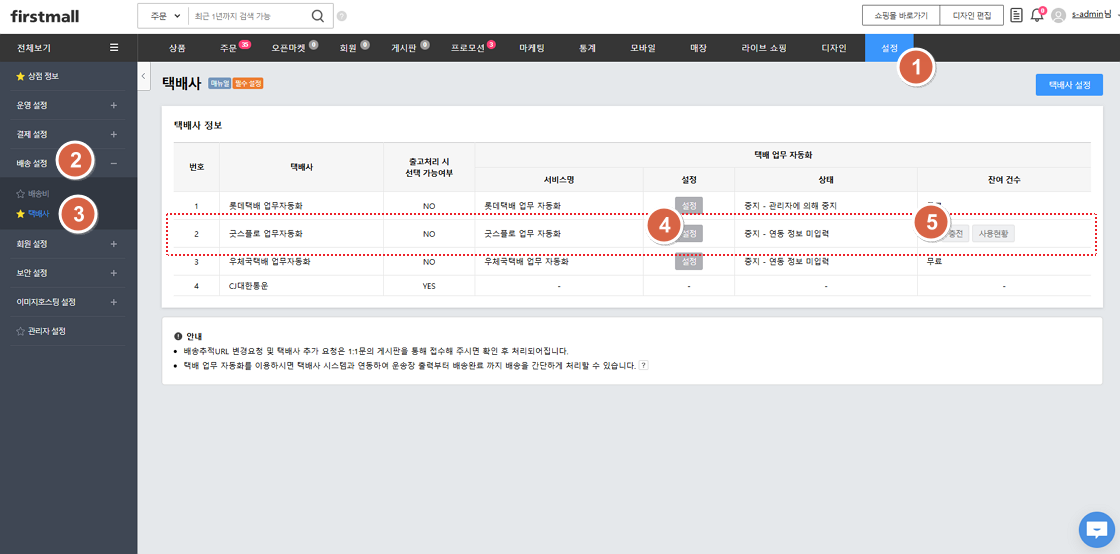The width and height of the screenshot is (1120, 554).
Task: Toggle favorite star next to 배송비
Action: click(20, 193)
